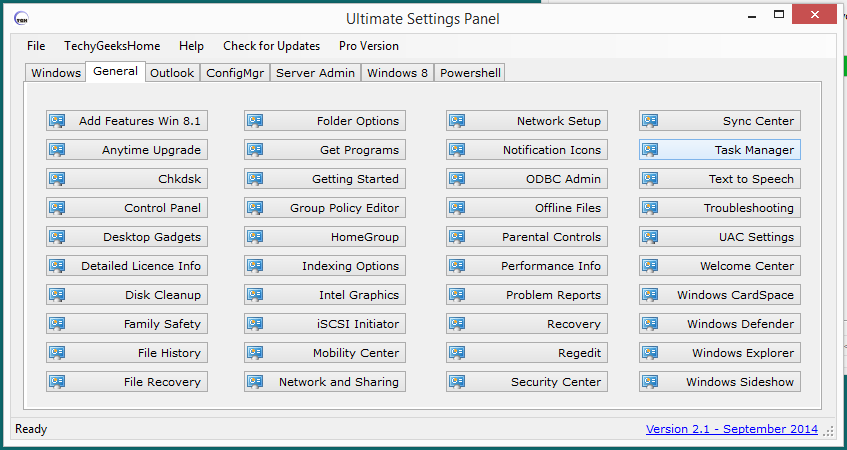Open Network and Sharing
The width and height of the screenshot is (847, 450).
click(325, 382)
